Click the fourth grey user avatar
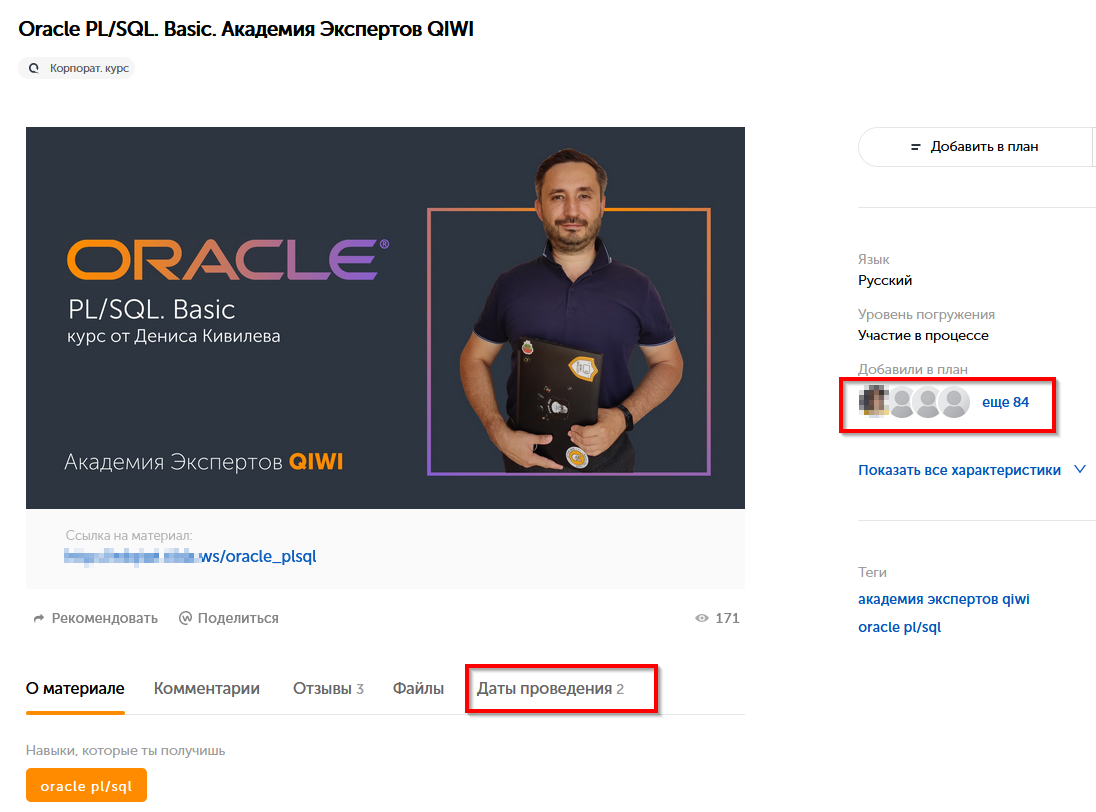The width and height of the screenshot is (1096, 812). (x=955, y=402)
